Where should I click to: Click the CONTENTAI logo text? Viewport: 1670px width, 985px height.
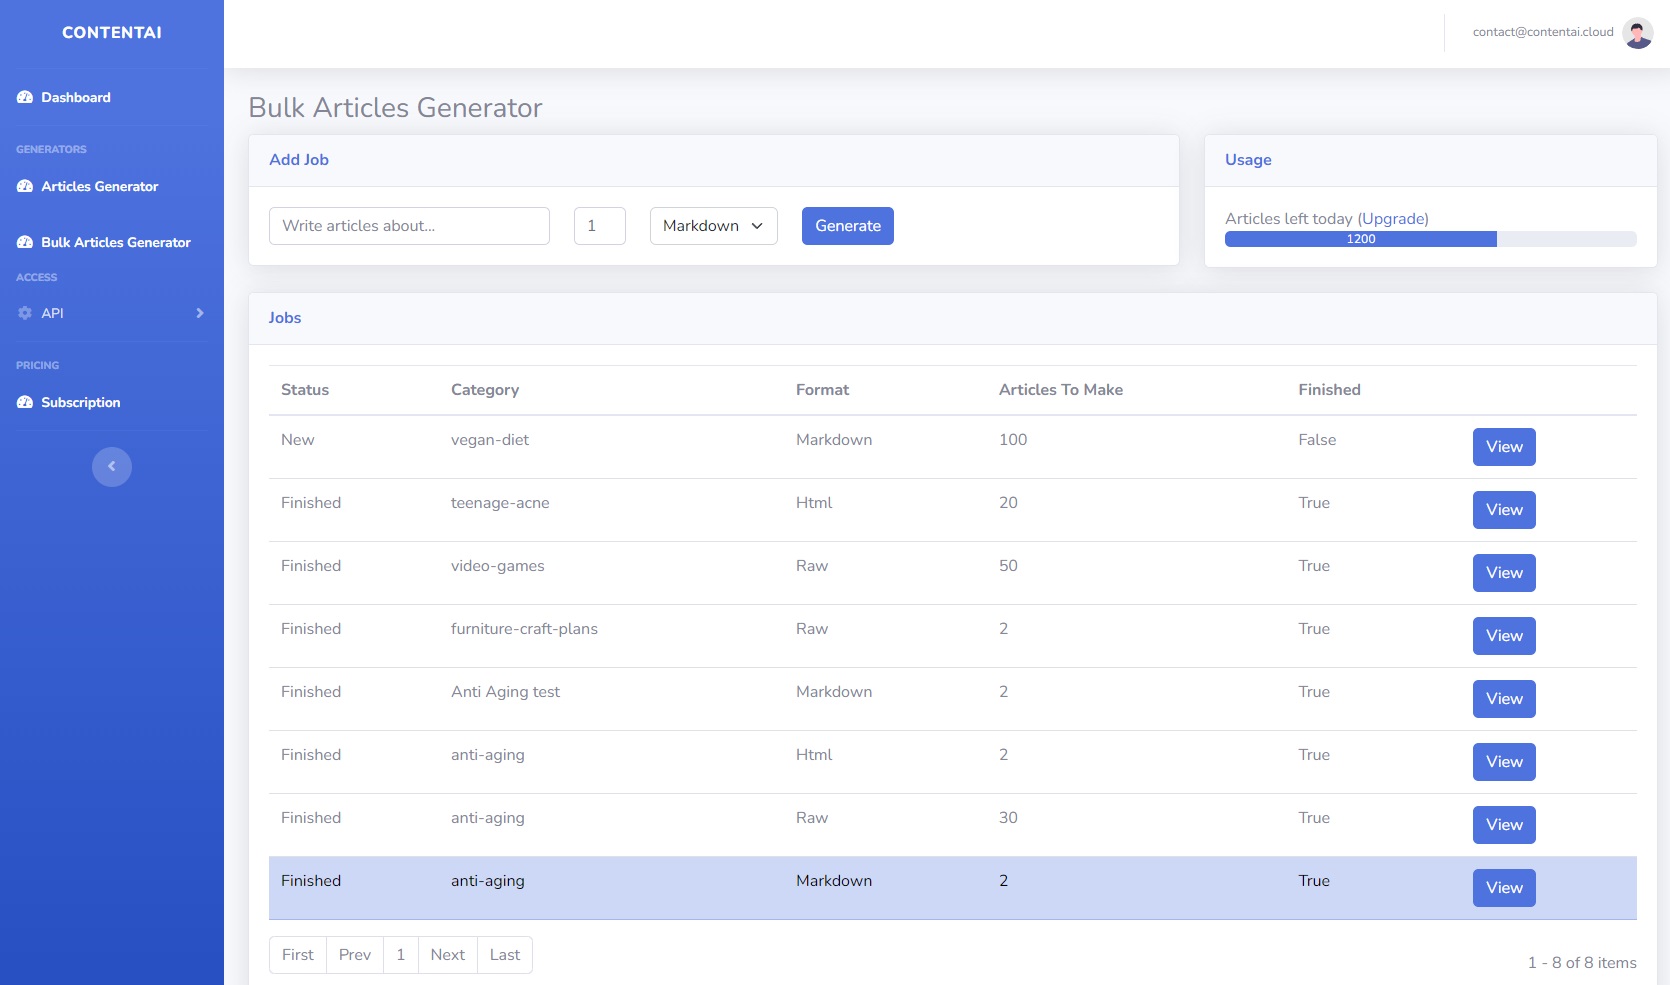pyautogui.click(x=111, y=32)
